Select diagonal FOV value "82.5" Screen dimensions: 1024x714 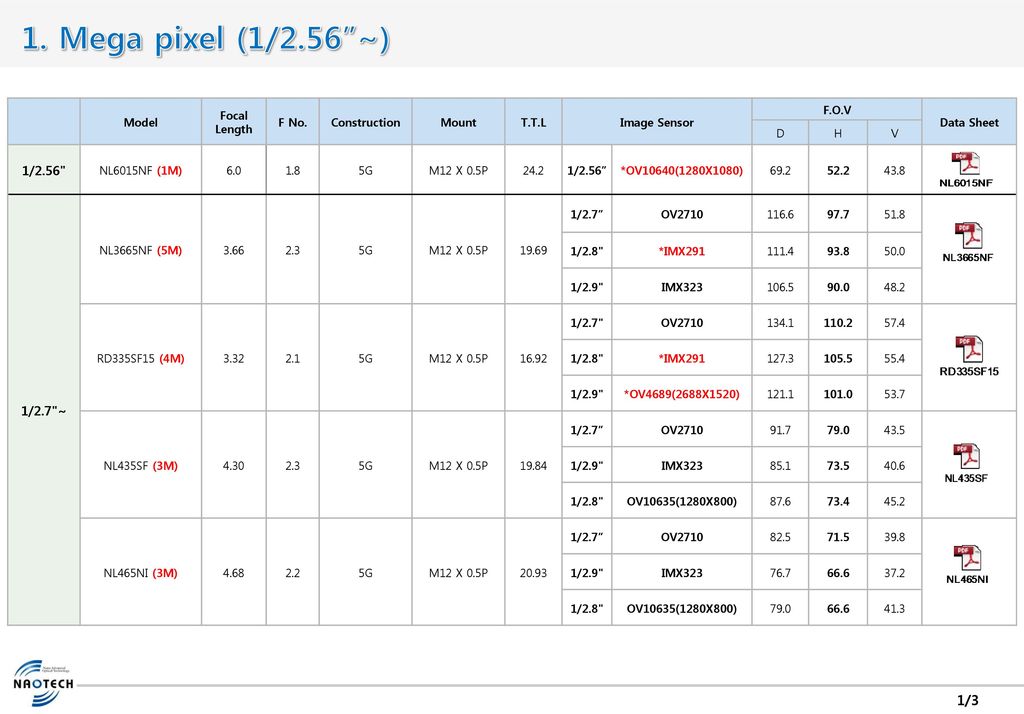780,537
